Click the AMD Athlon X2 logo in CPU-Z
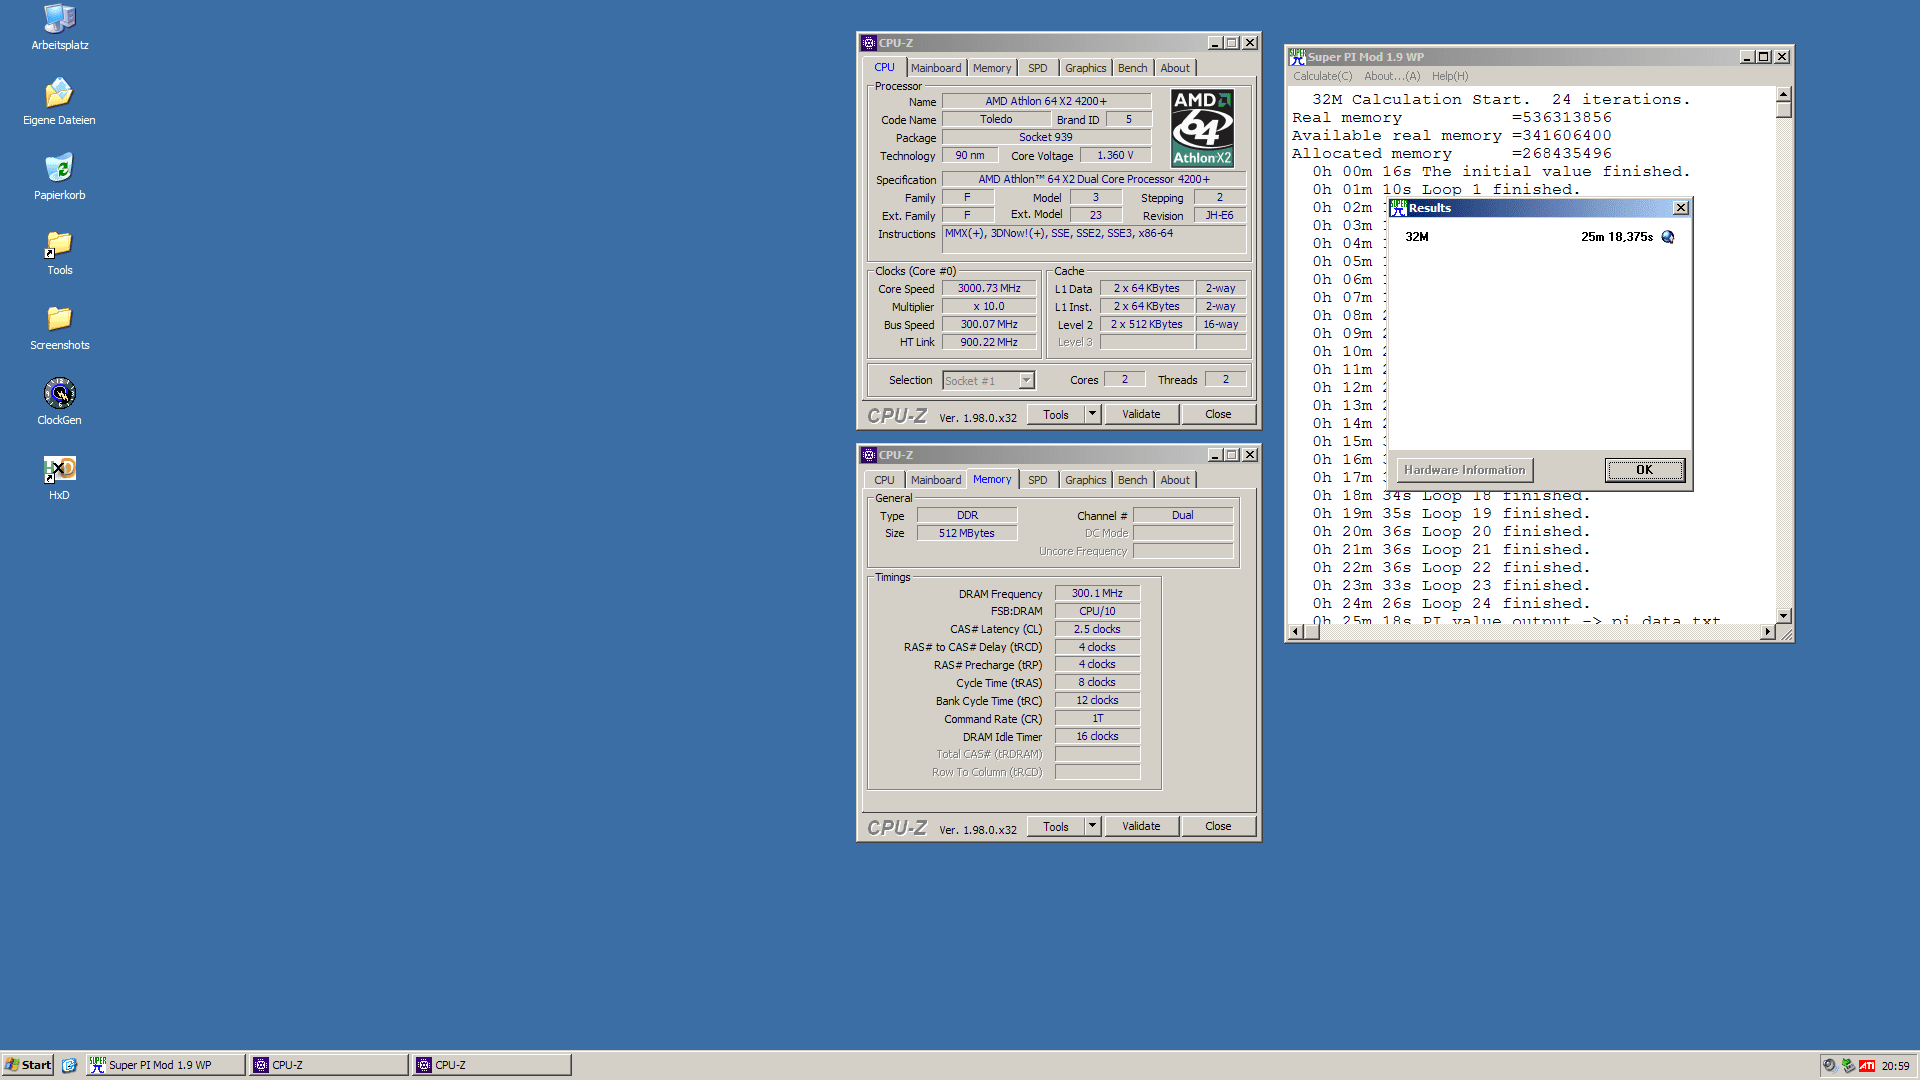The width and height of the screenshot is (1920, 1080). tap(1202, 128)
